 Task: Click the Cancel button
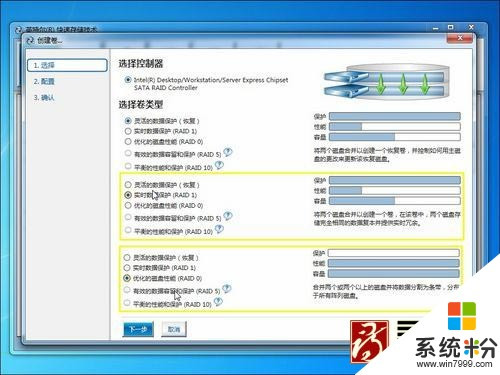point(174,329)
